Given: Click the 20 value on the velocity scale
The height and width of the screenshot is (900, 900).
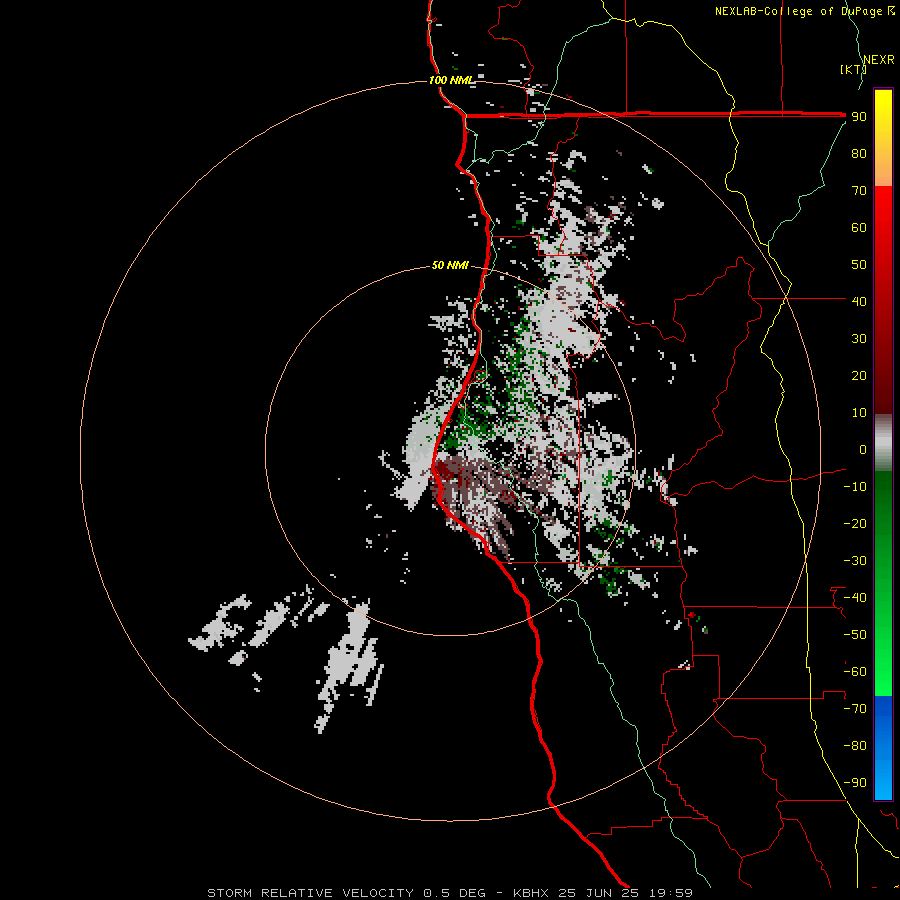Looking at the screenshot, I should [x=859, y=376].
